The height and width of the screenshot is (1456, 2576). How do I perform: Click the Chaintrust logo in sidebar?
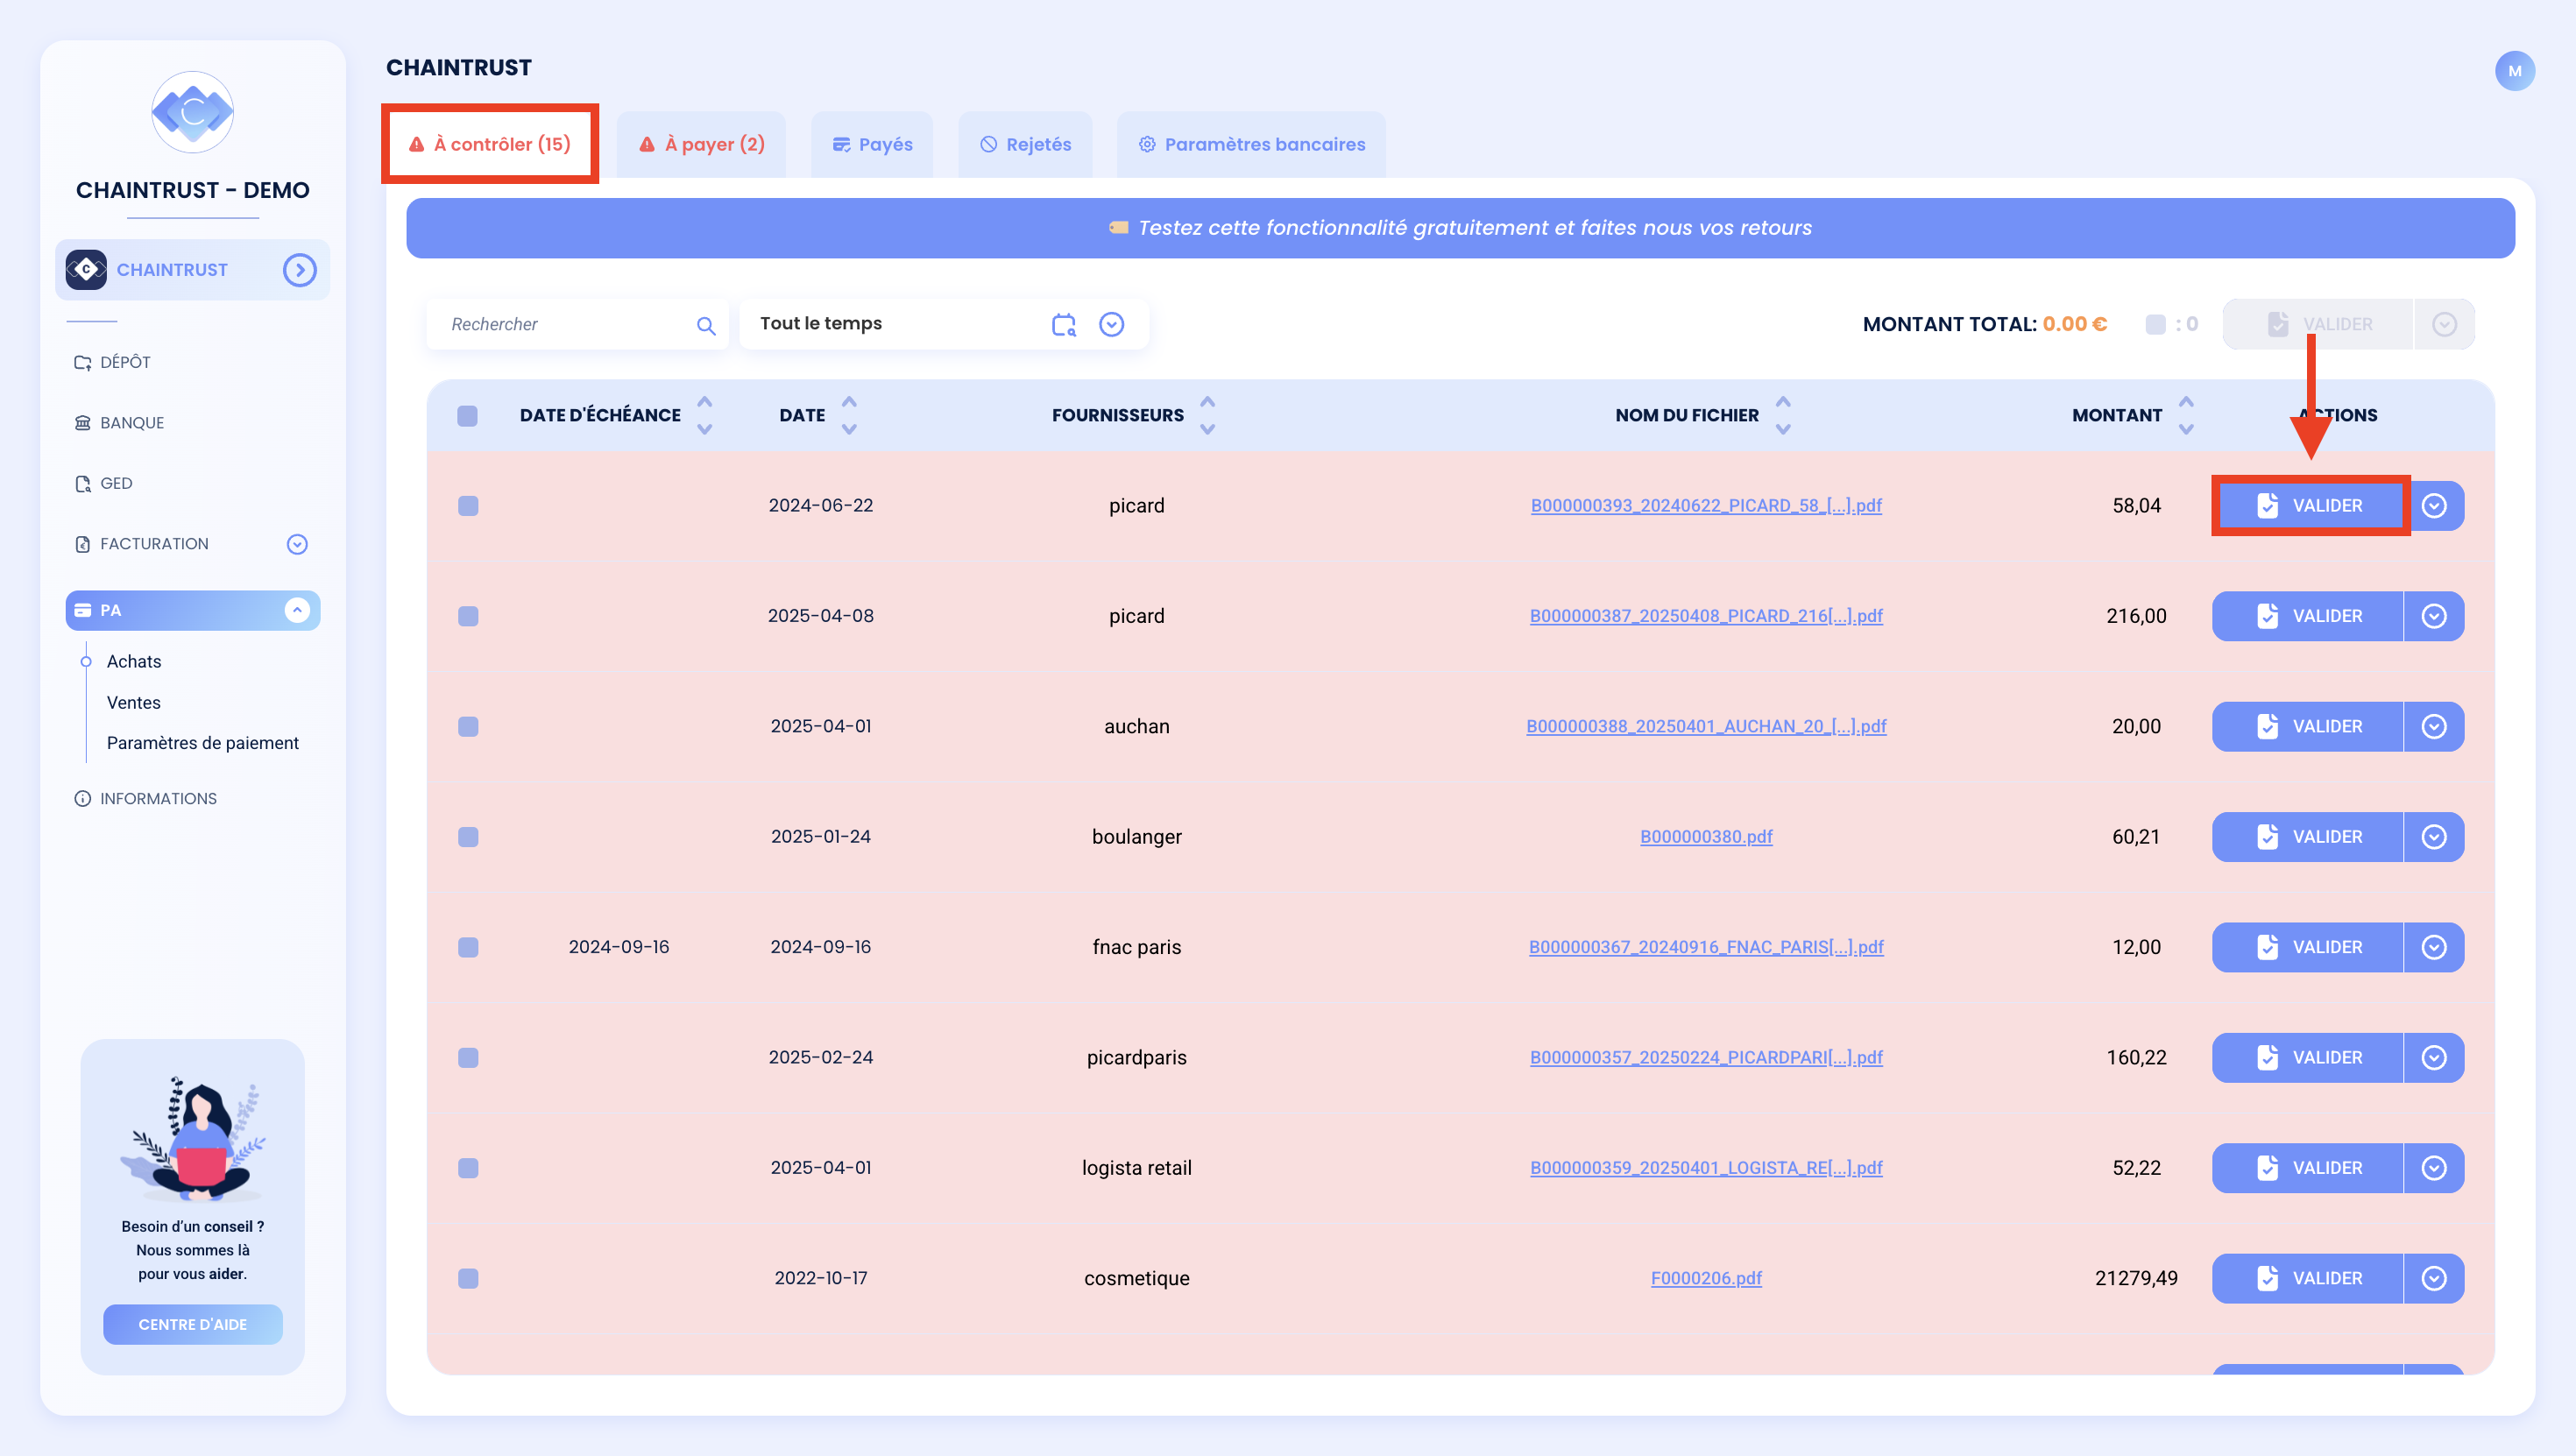pos(192,112)
